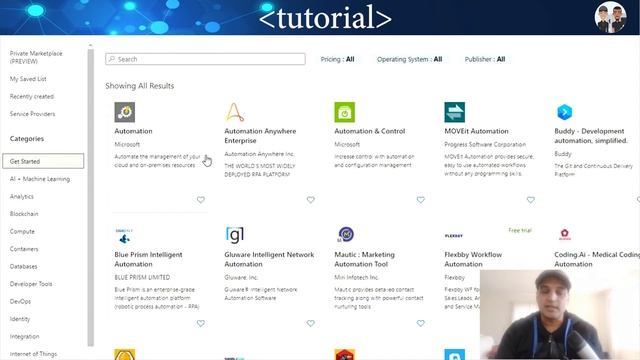Click 'BLUE PRISM LIMITED' publisher text
640x360 pixels.
[x=142, y=278]
